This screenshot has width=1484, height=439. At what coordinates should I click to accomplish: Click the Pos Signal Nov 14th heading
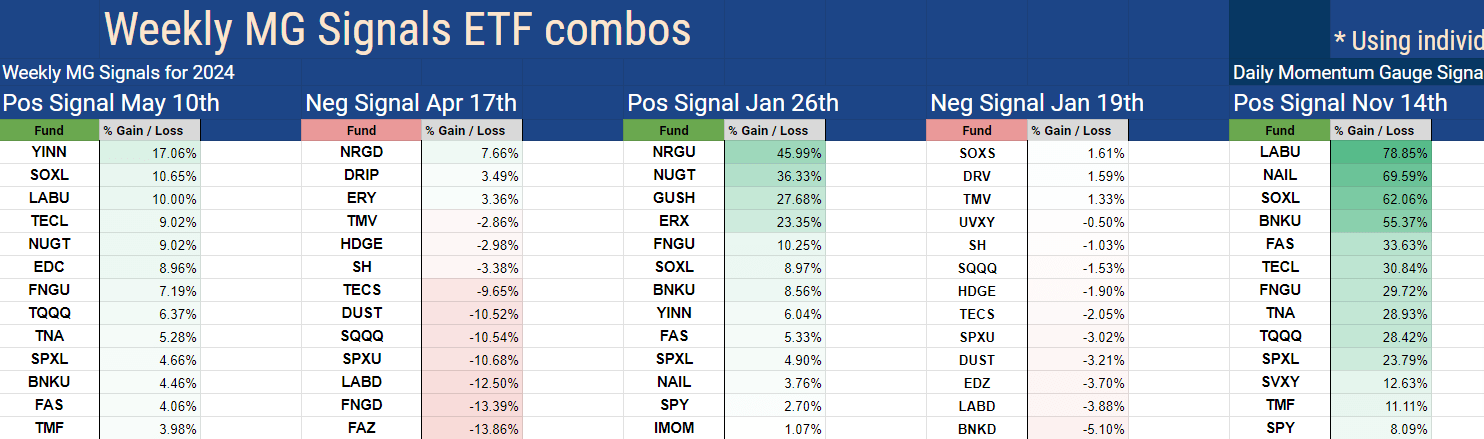[1340, 103]
